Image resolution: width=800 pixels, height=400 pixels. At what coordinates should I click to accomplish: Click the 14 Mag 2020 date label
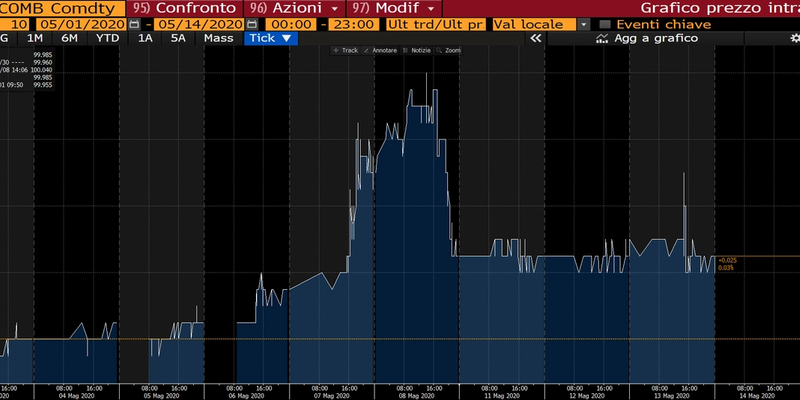point(757,395)
